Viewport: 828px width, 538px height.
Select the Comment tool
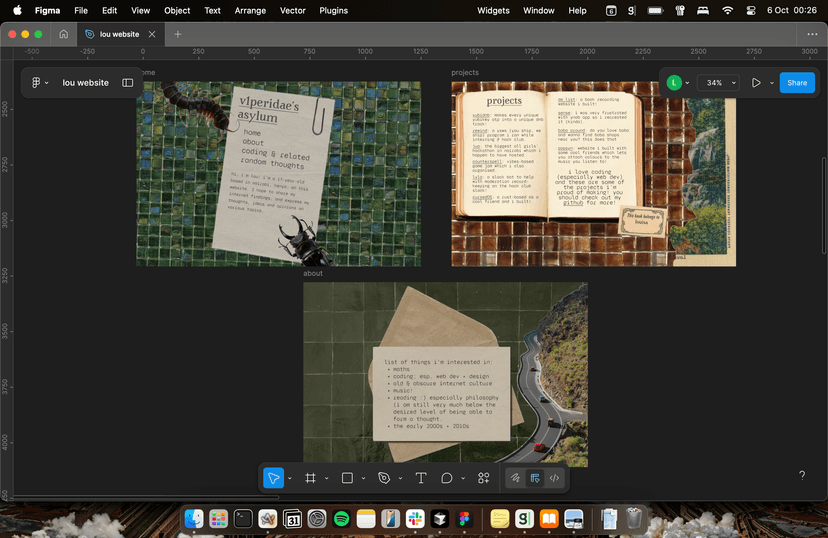pos(447,478)
